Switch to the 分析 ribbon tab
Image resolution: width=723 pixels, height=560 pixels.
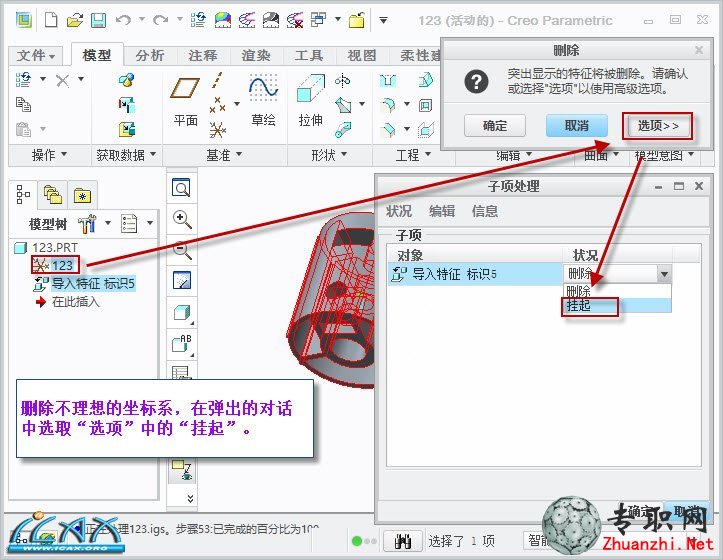[150, 56]
